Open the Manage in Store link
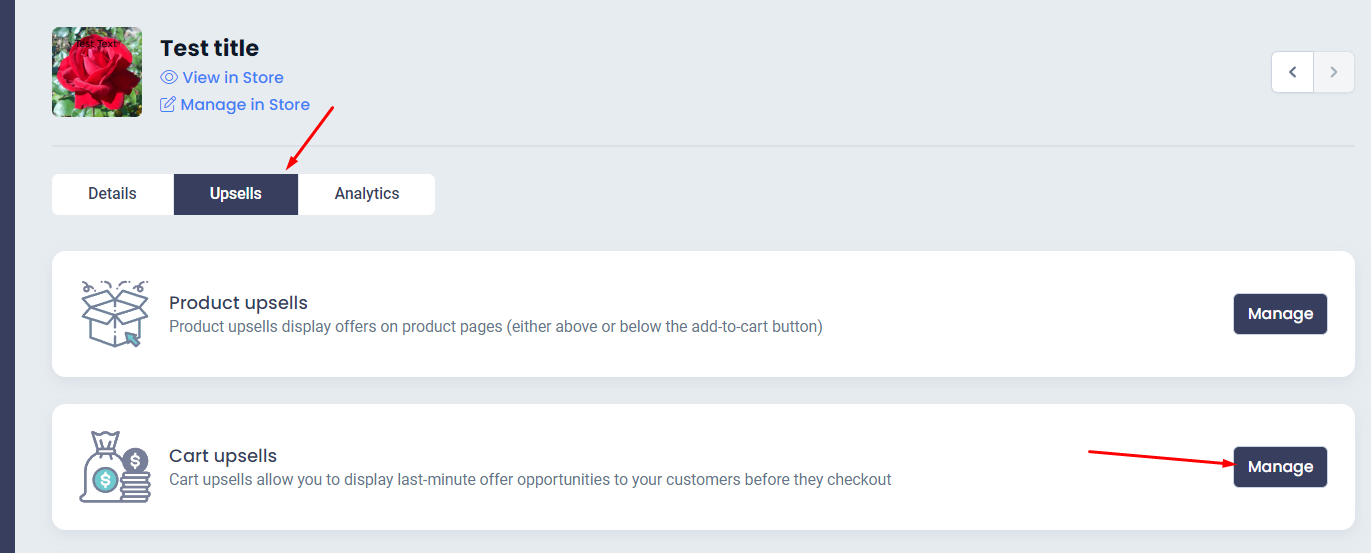The height and width of the screenshot is (553, 1371). 245,104
